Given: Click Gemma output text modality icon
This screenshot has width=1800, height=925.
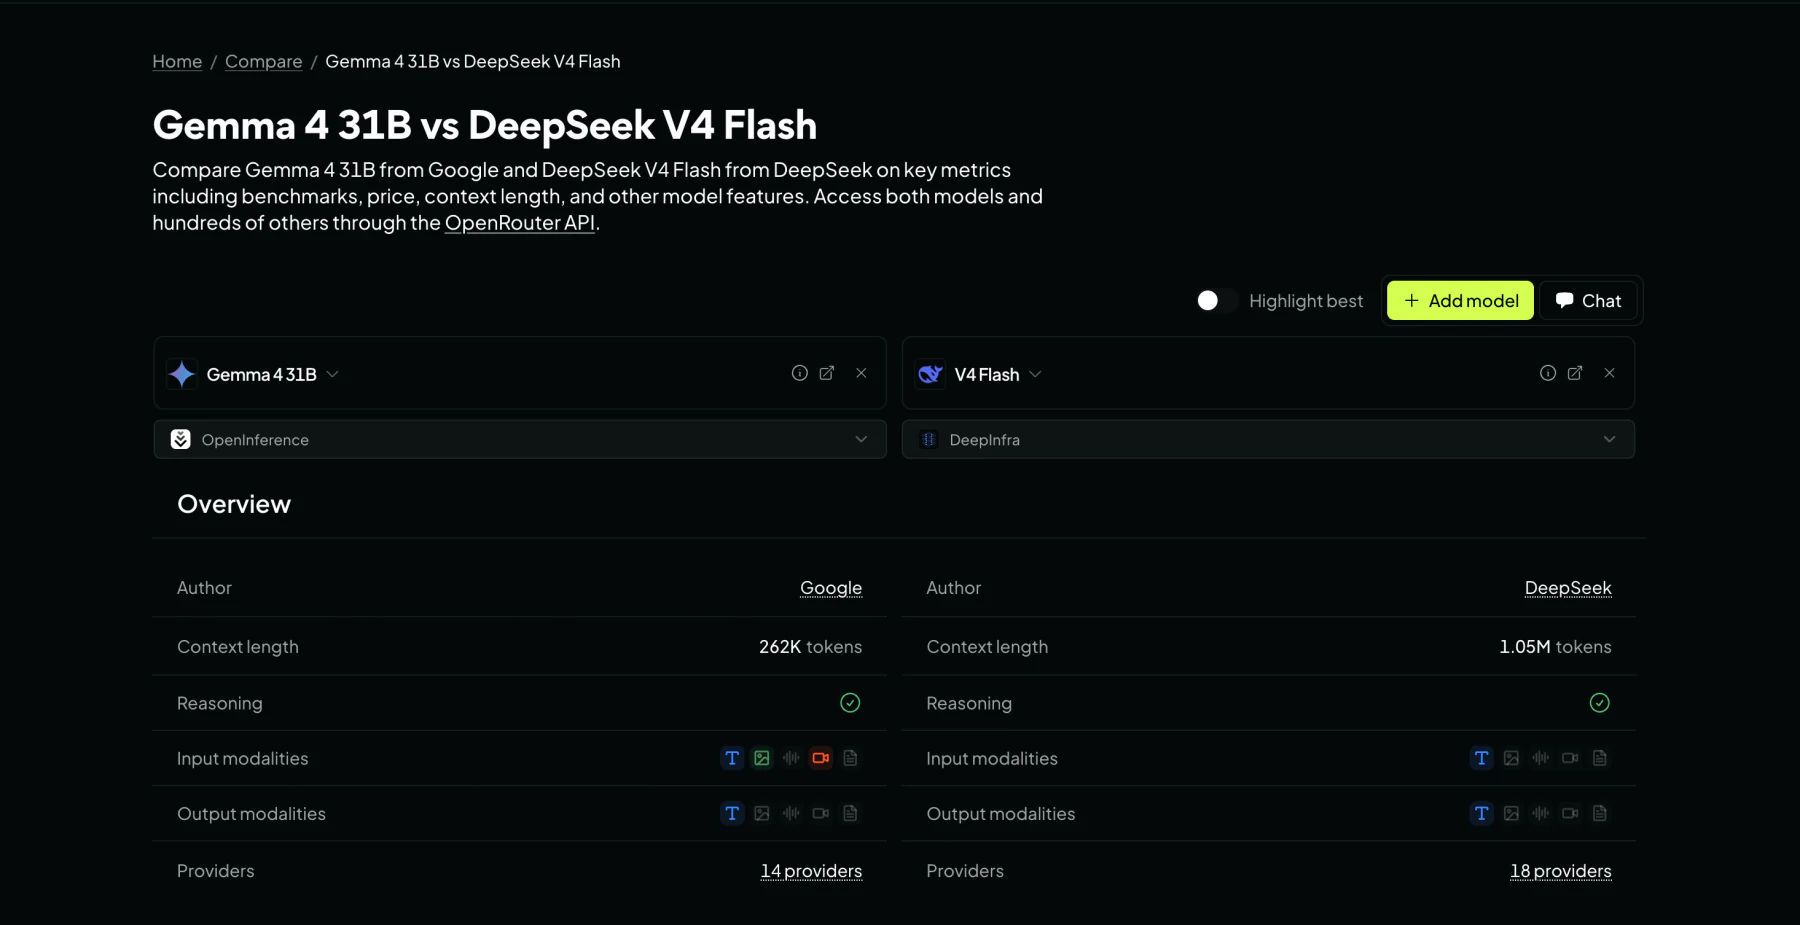Looking at the screenshot, I should 732,813.
